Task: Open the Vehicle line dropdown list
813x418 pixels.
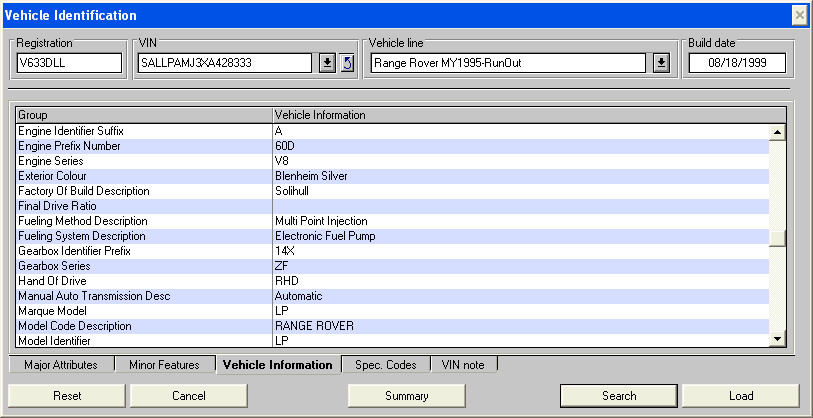Action: pyautogui.click(x=661, y=63)
